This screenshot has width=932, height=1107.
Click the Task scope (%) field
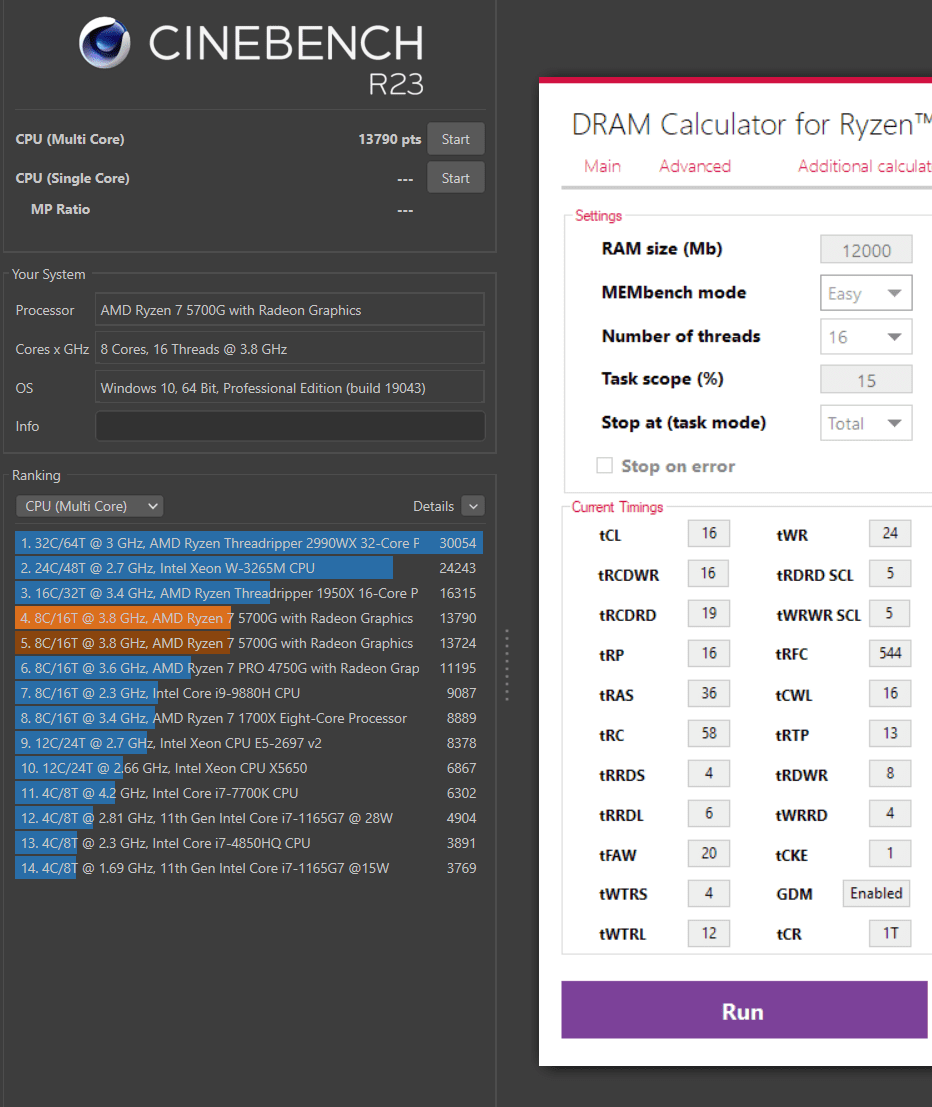(x=866, y=380)
